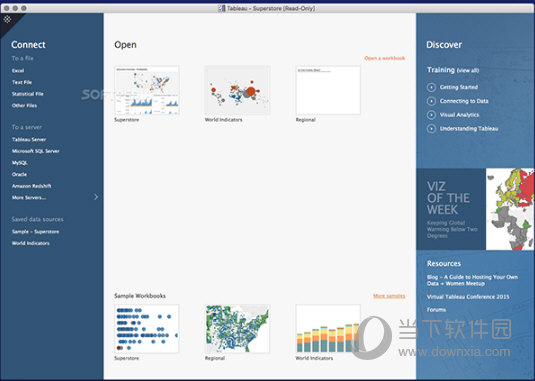Click the Open a workbook link
The image size is (535, 381).
click(385, 58)
